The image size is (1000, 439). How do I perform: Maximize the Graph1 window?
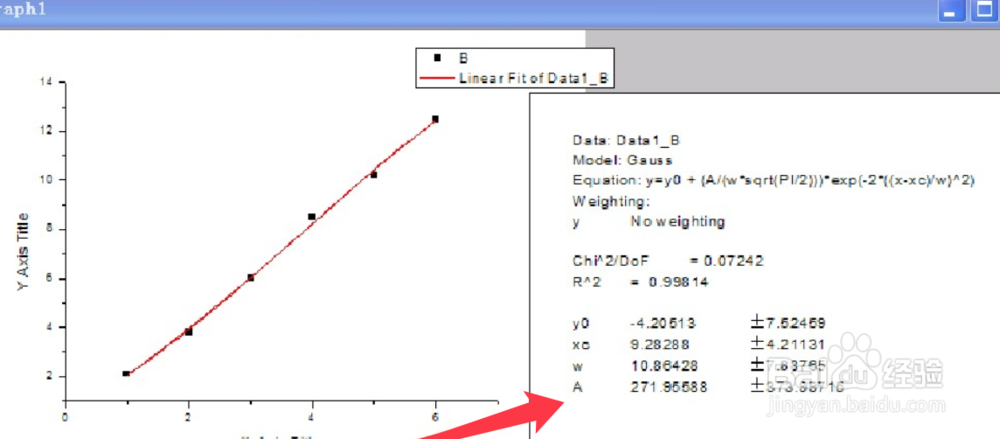click(x=983, y=12)
